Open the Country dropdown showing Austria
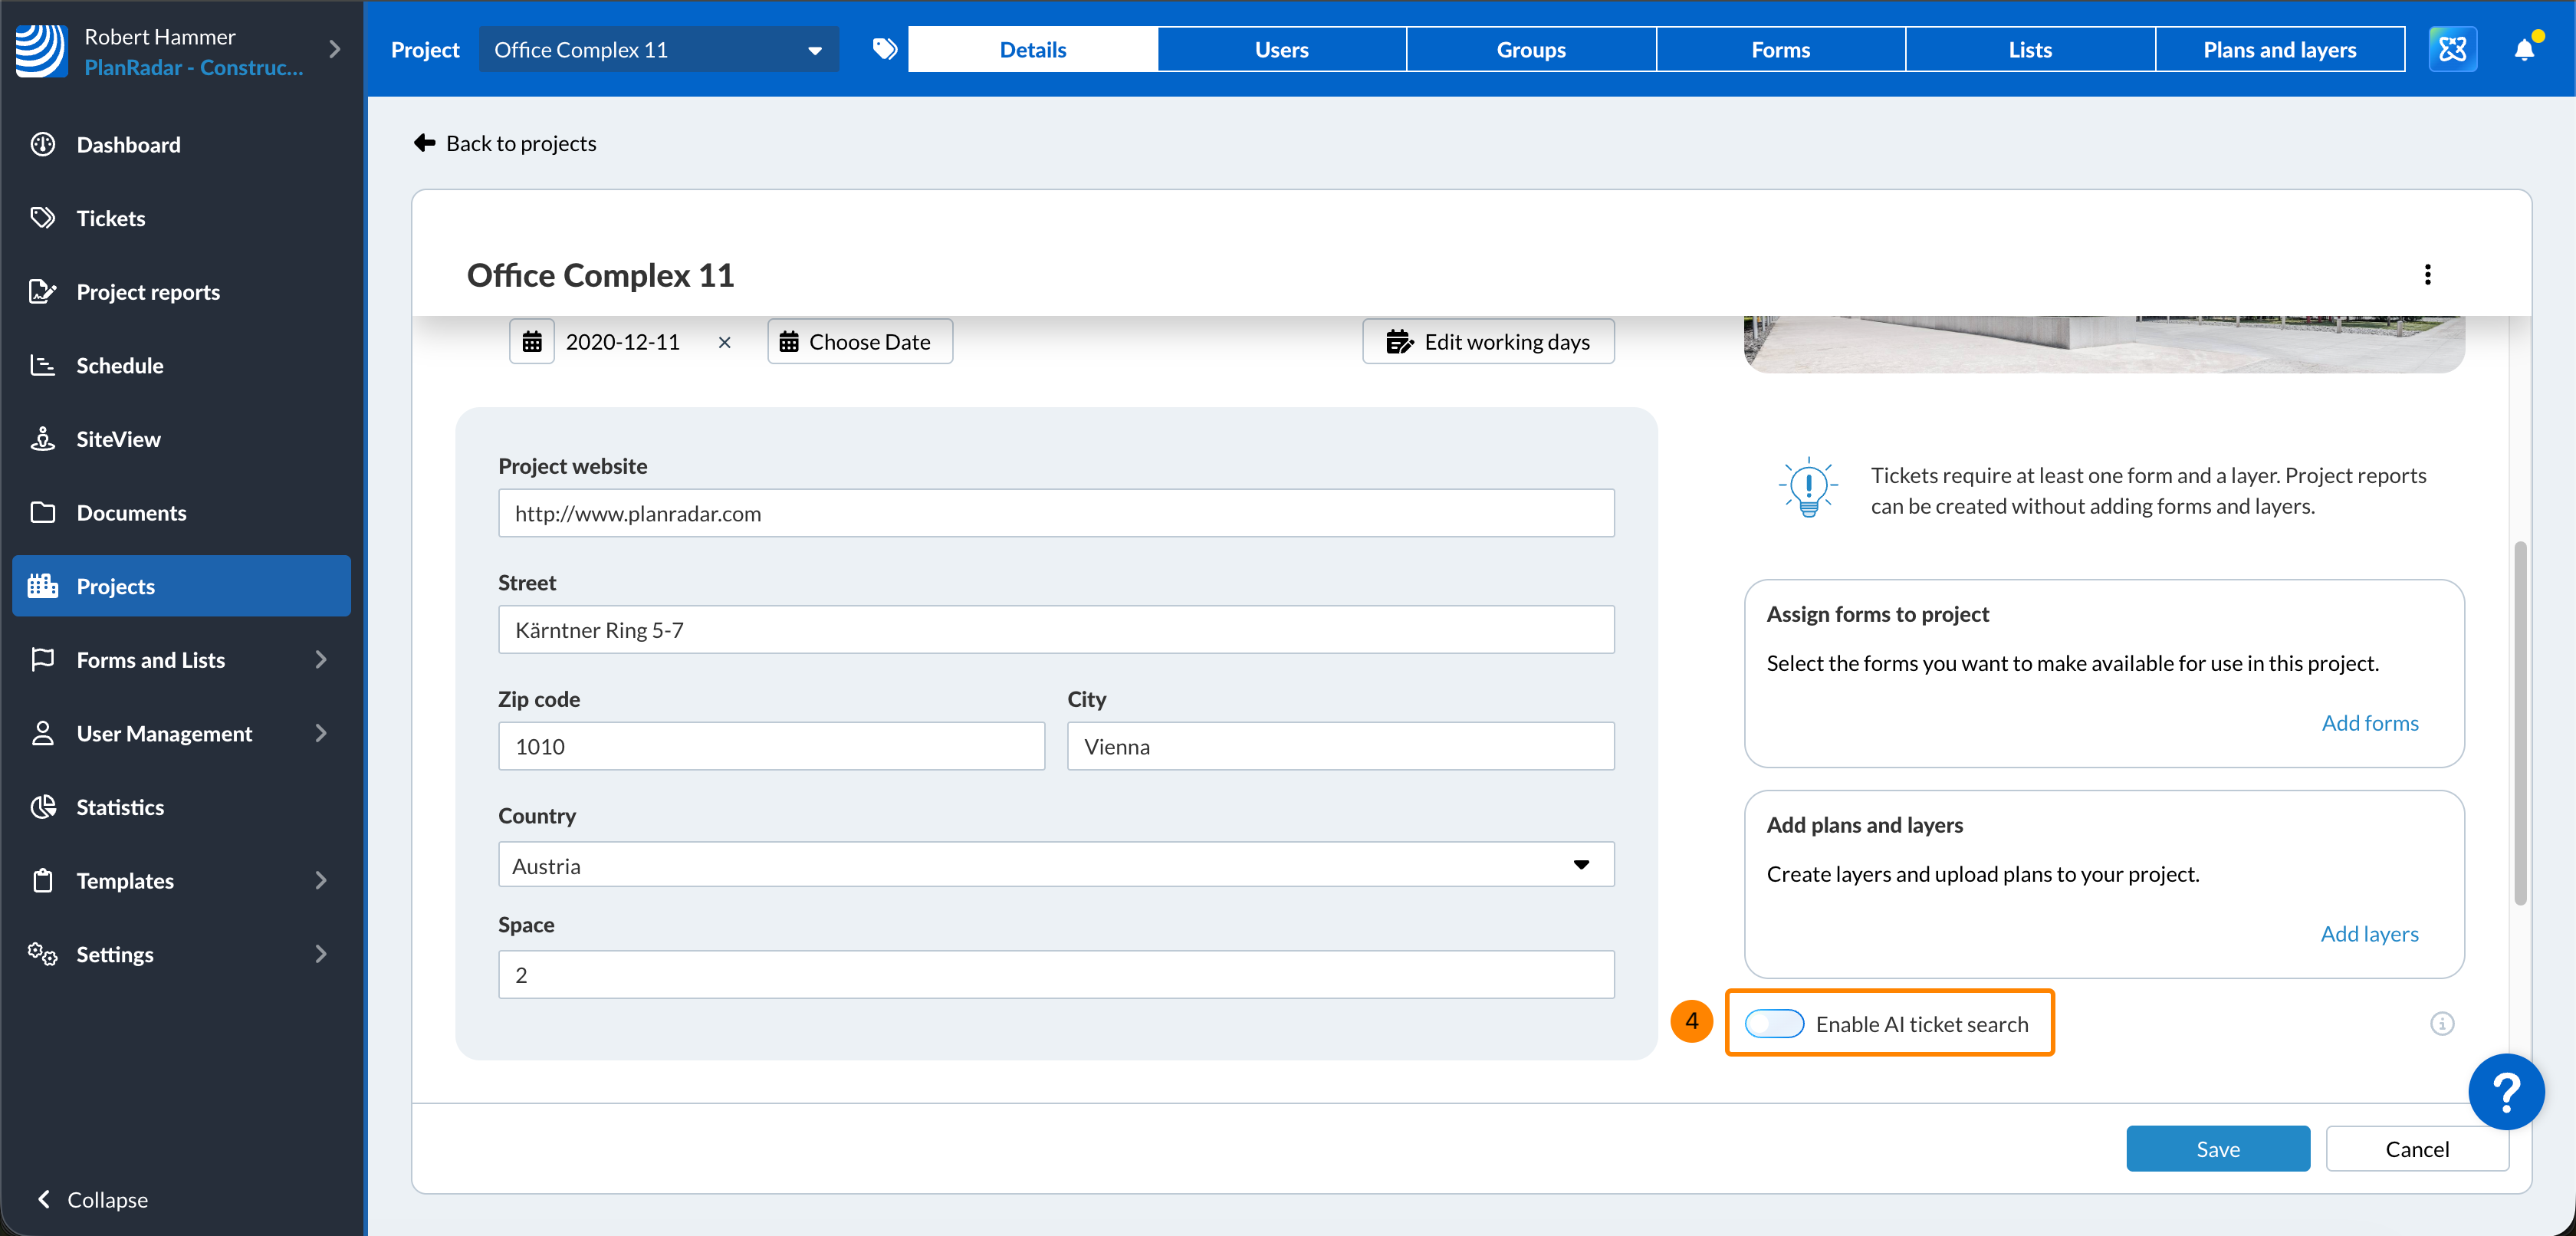This screenshot has height=1236, width=2576. coord(1055,865)
